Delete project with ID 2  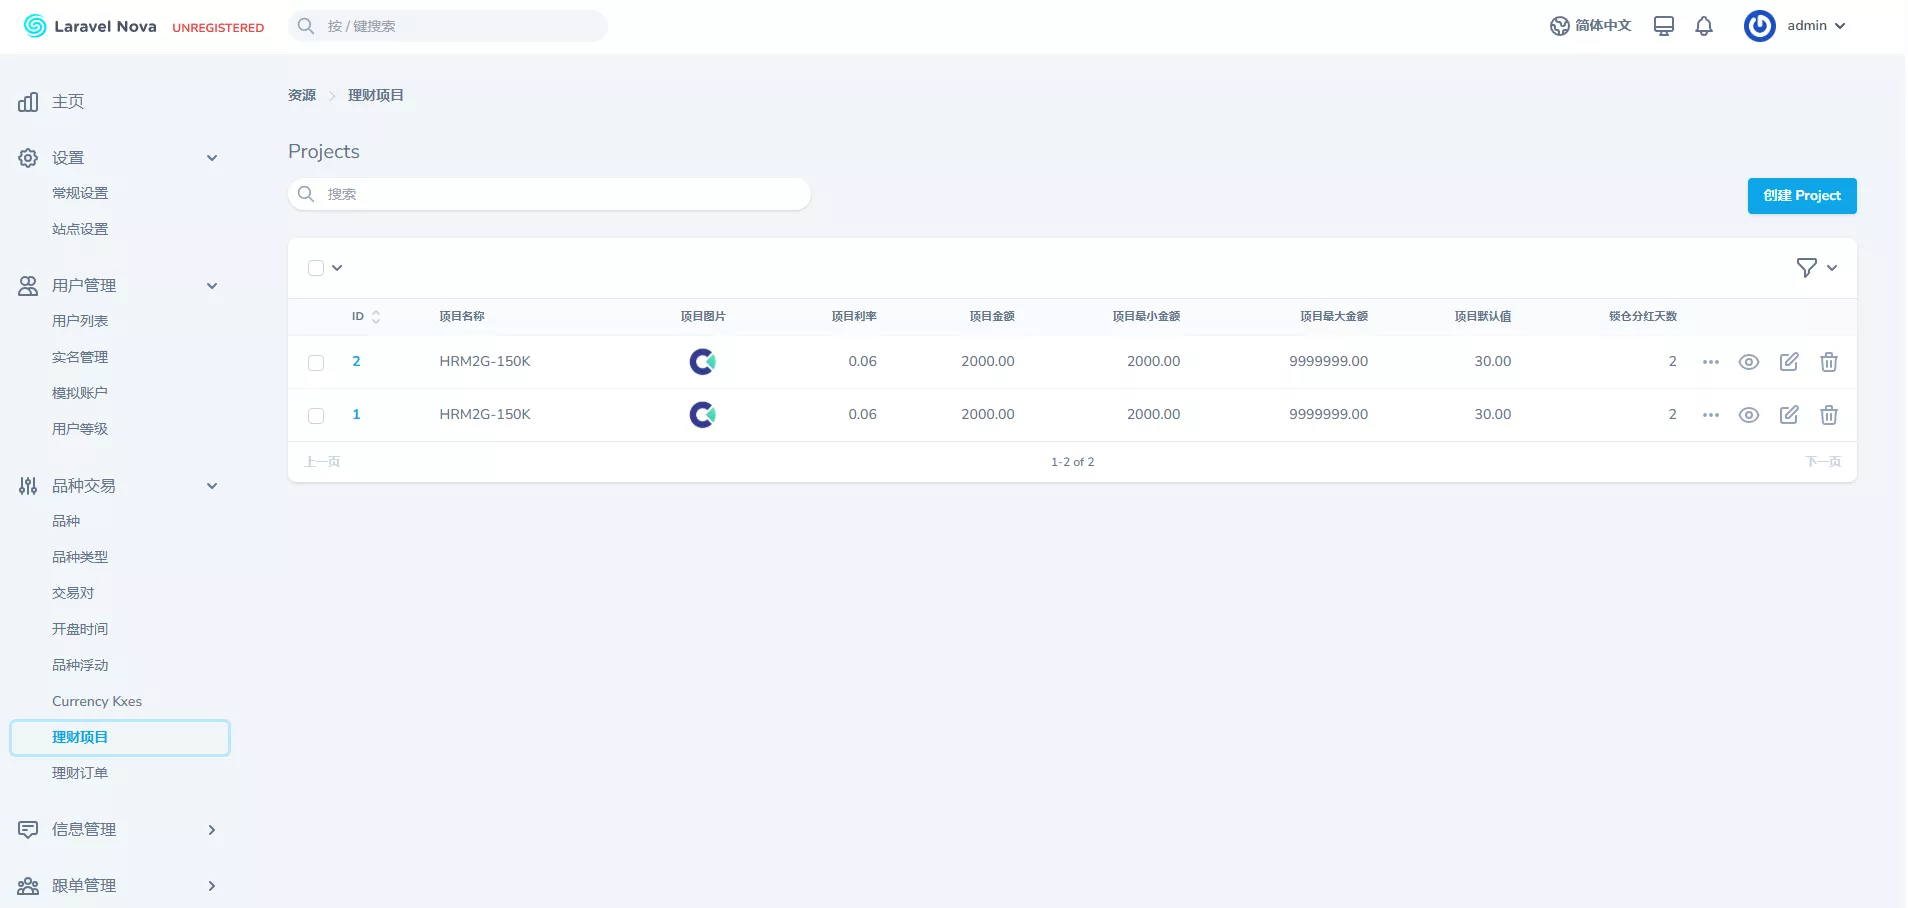[1828, 362]
